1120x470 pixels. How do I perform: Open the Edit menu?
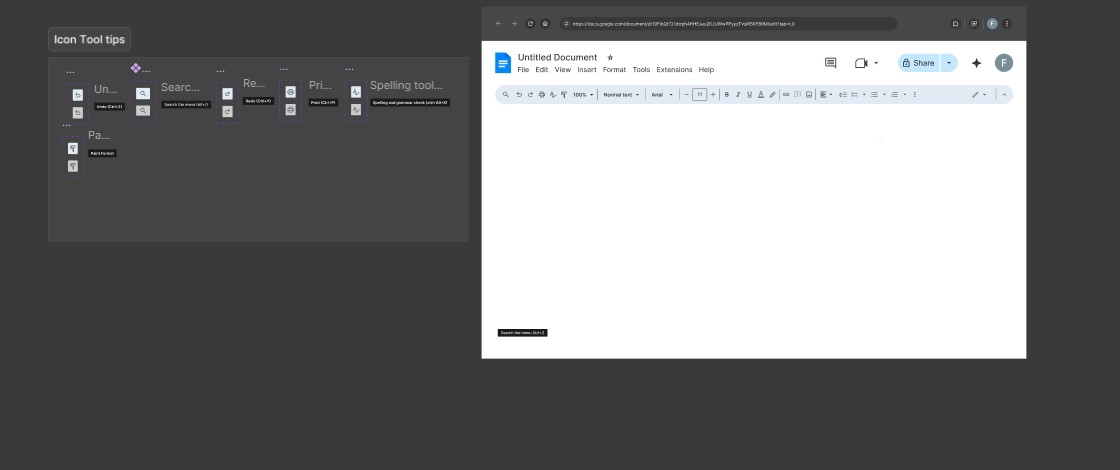coord(542,70)
